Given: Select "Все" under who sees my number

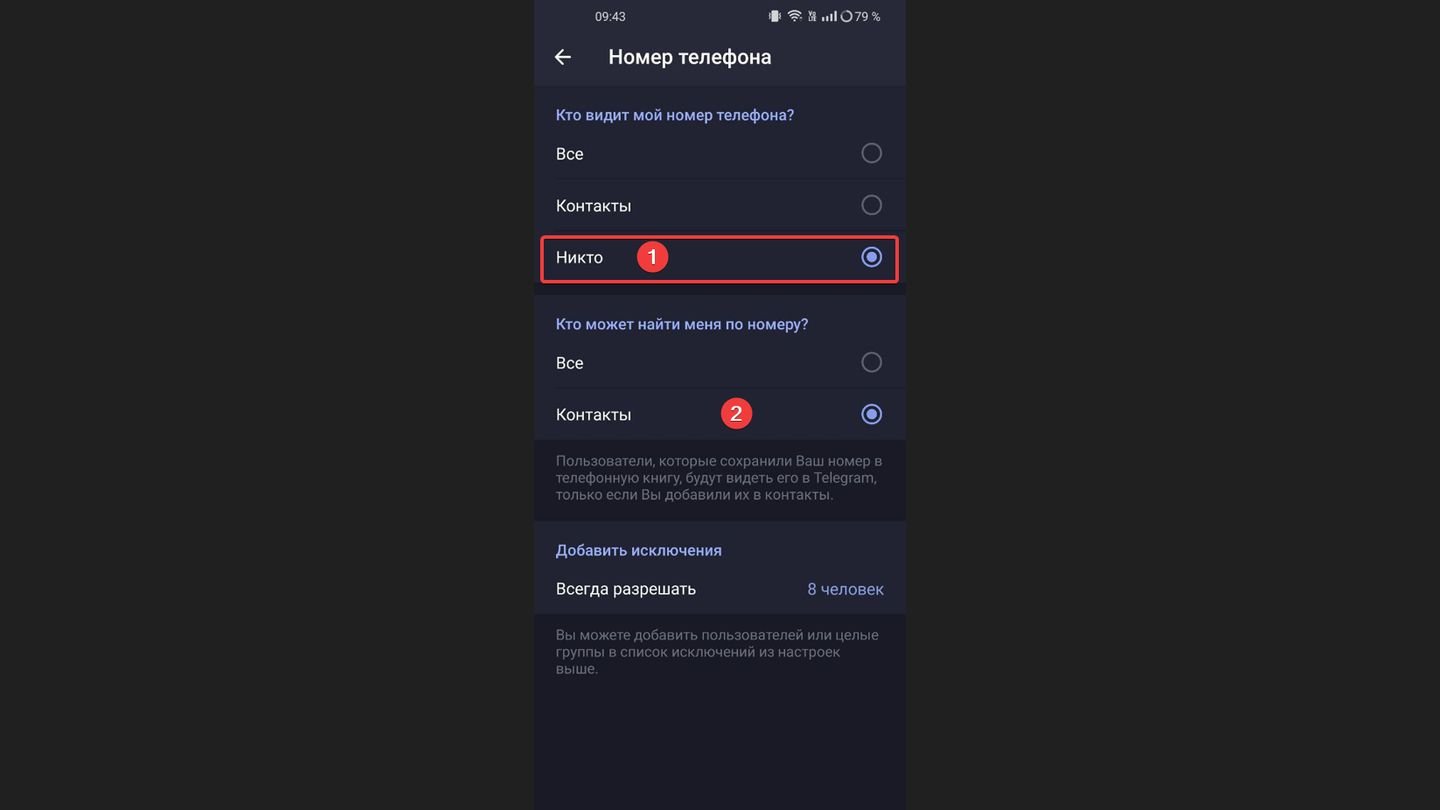Looking at the screenshot, I should [x=871, y=153].
